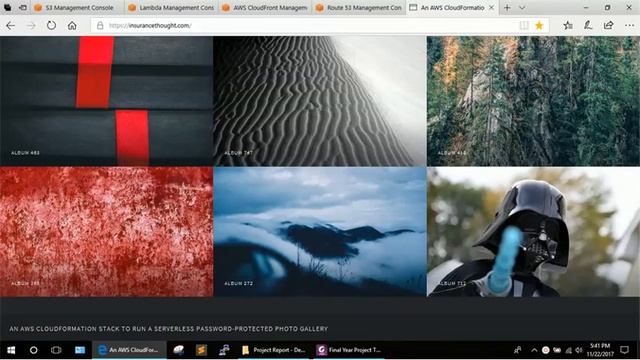Screen dimensions: 640x360
Task: Open the red textured foliage album
Action: click(x=106, y=231)
